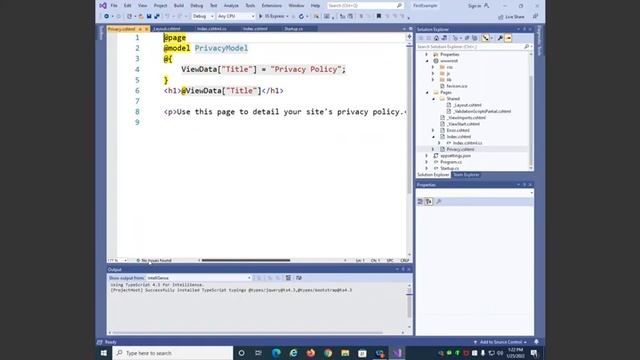Open Microsoft Edge from taskbar
Screen dimensions: 640x360
pos(276,353)
